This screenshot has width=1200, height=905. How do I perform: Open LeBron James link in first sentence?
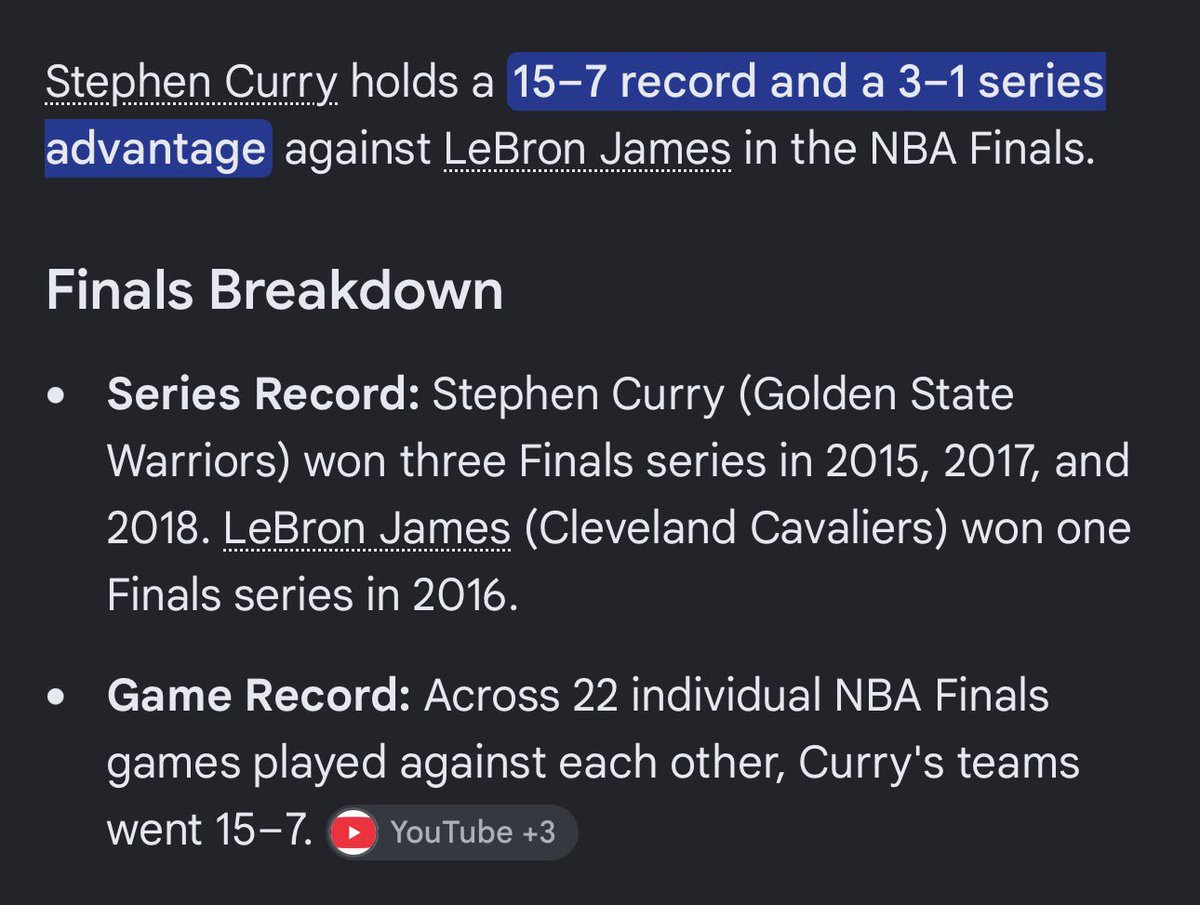click(x=587, y=150)
